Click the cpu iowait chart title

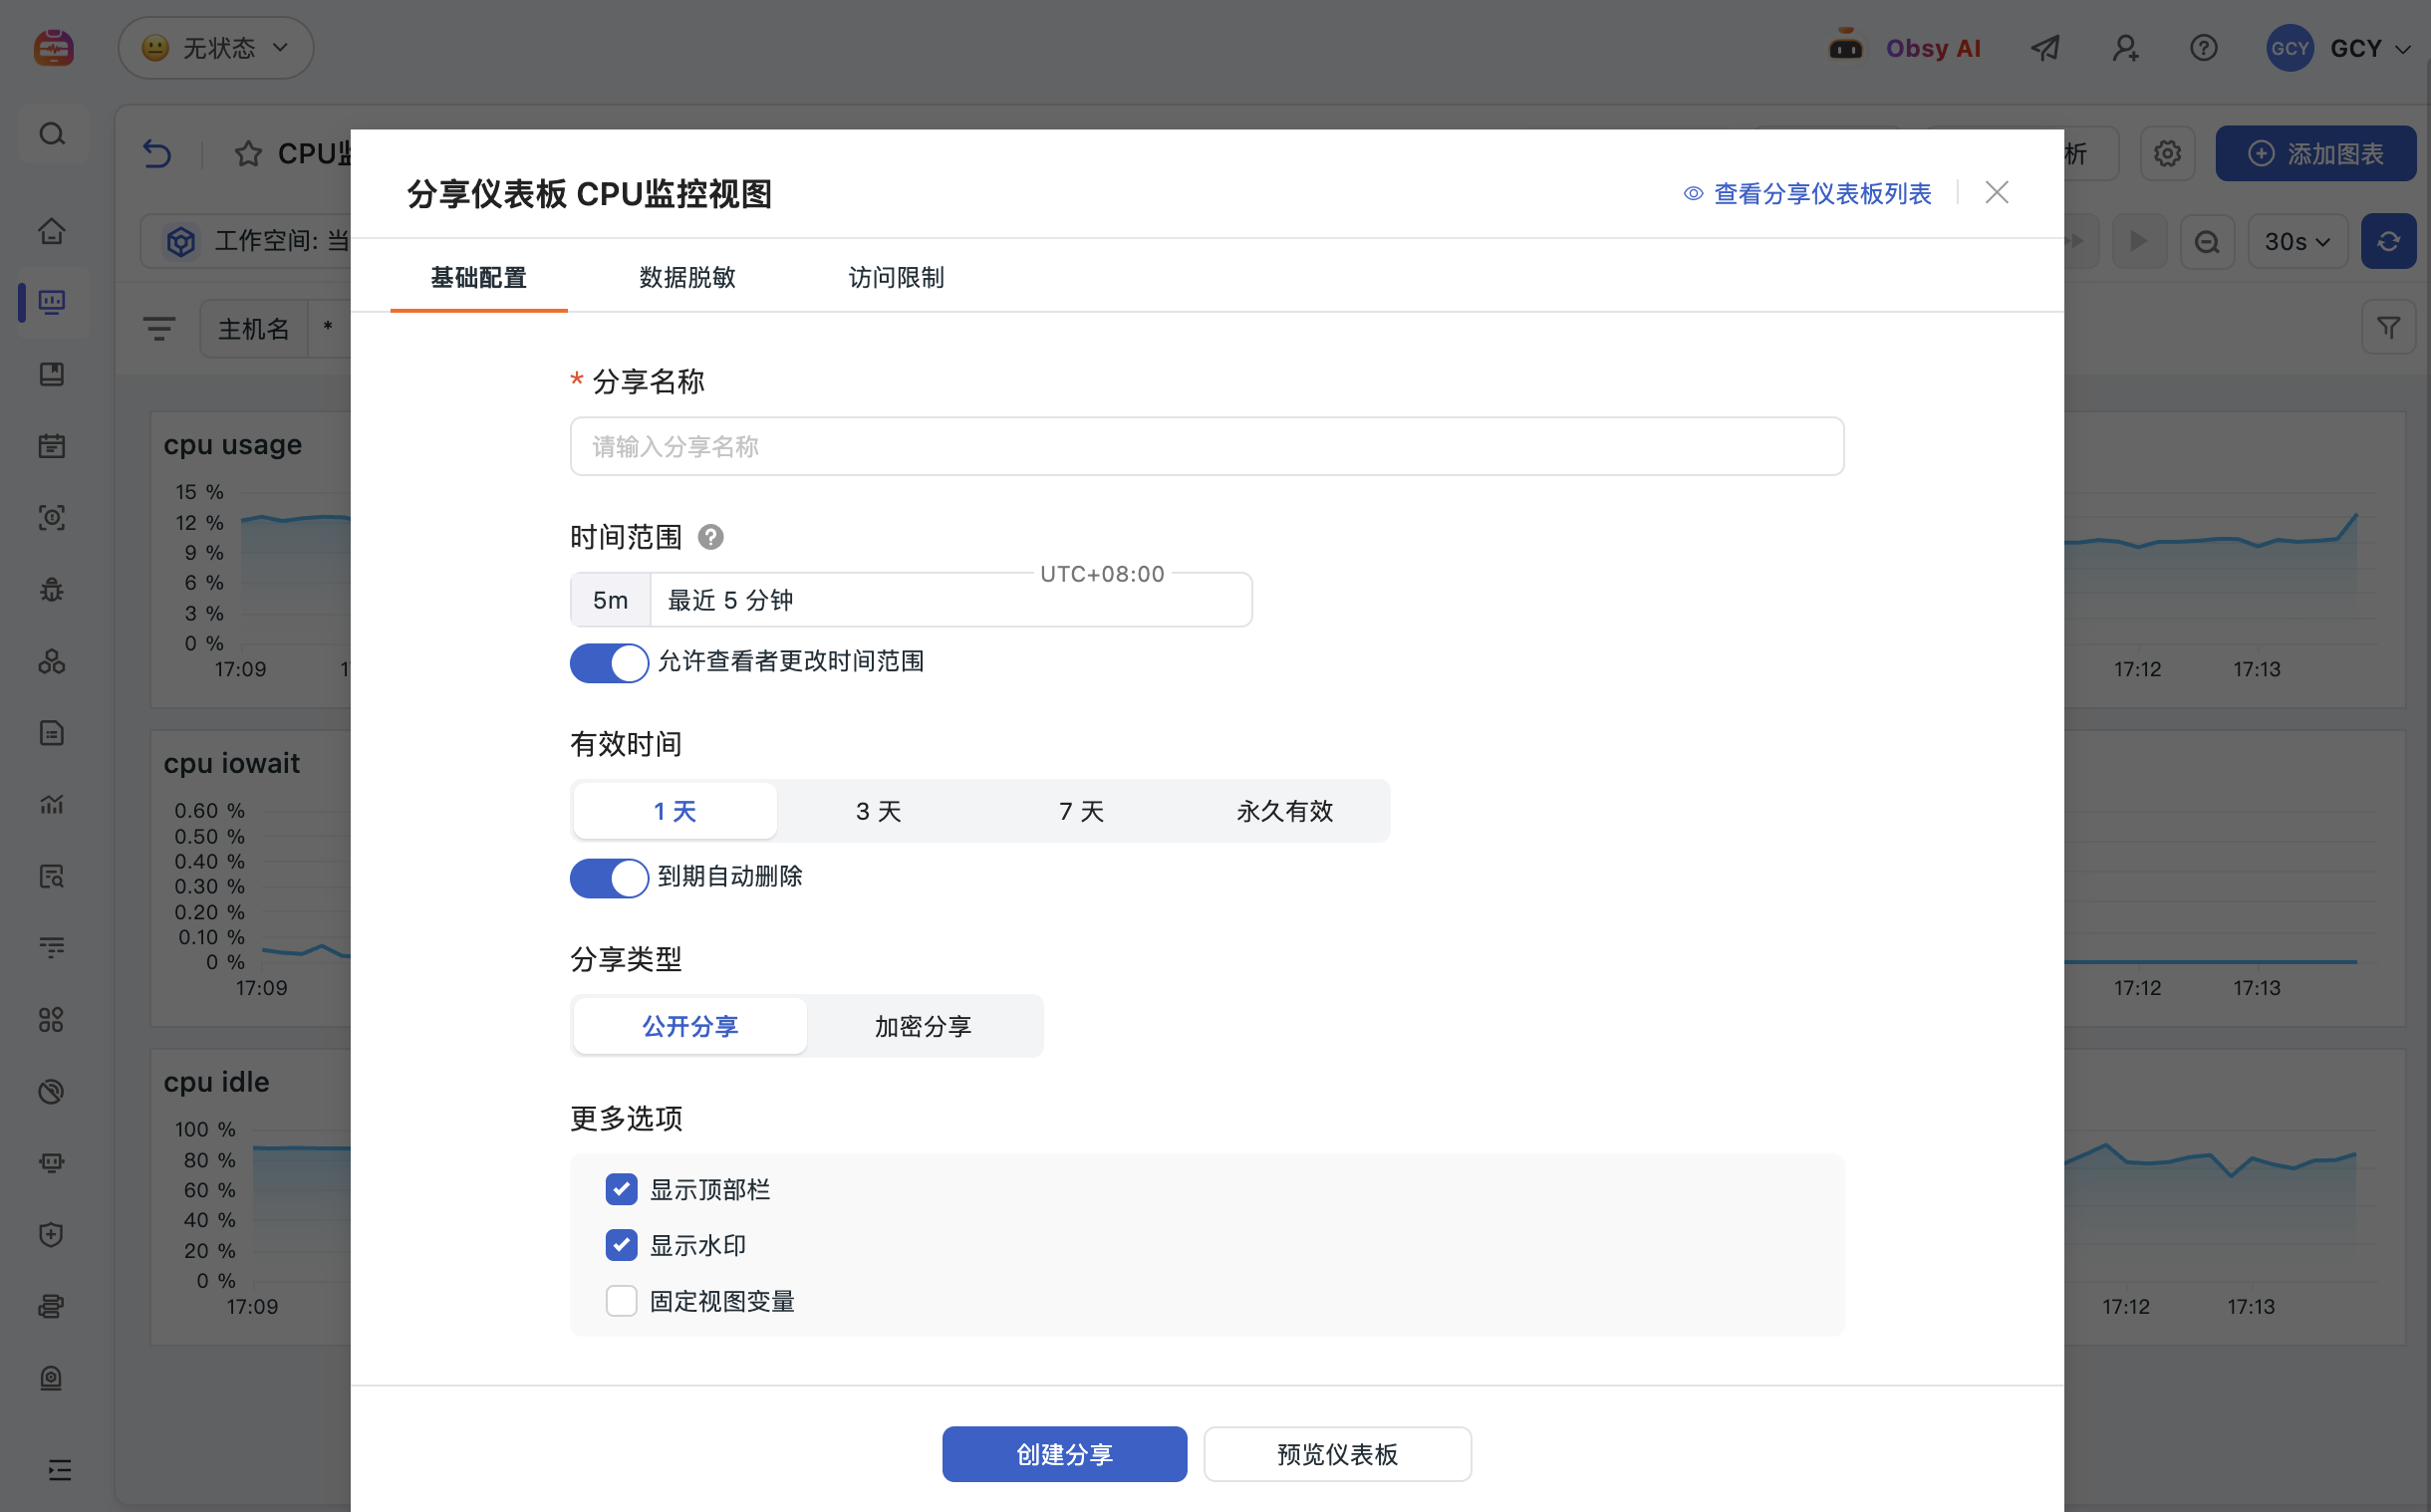click(x=232, y=763)
